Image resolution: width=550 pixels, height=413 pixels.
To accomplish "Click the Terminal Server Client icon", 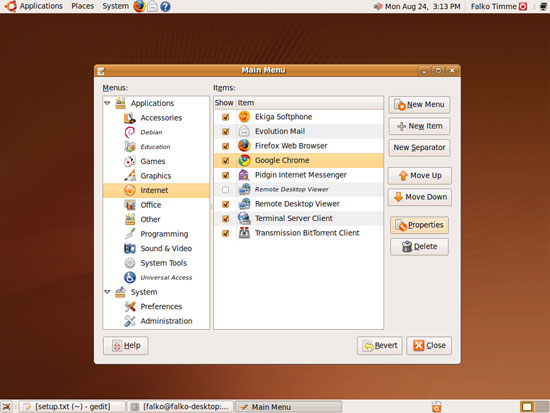I will [244, 218].
